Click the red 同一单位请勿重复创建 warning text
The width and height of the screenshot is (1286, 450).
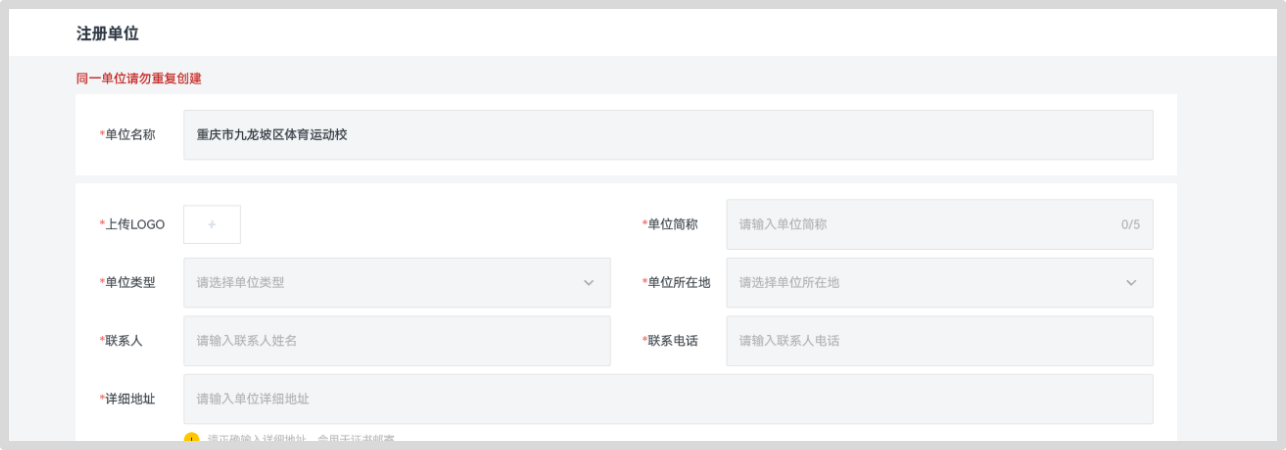point(139,78)
